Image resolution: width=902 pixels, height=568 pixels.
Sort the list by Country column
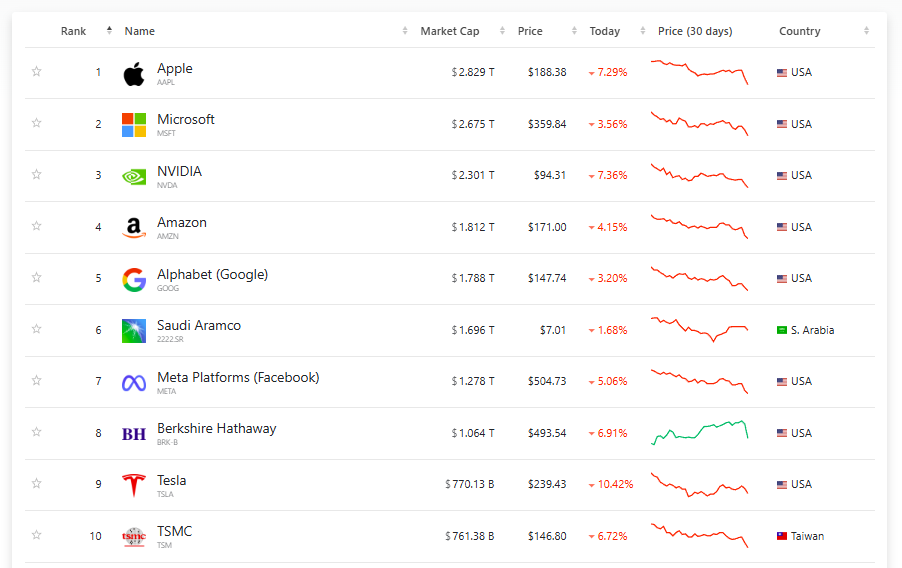tap(799, 31)
